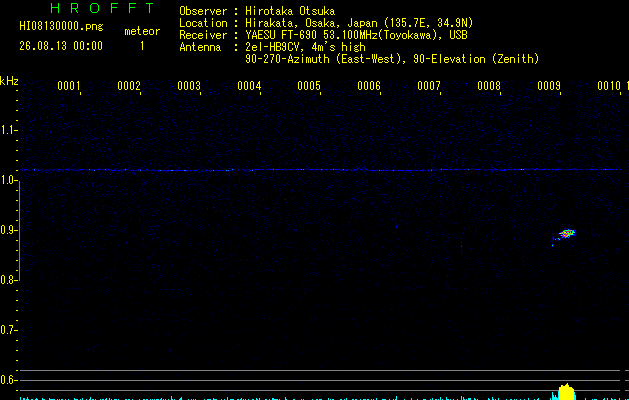Click the meteor count value 1

[x=142, y=46]
